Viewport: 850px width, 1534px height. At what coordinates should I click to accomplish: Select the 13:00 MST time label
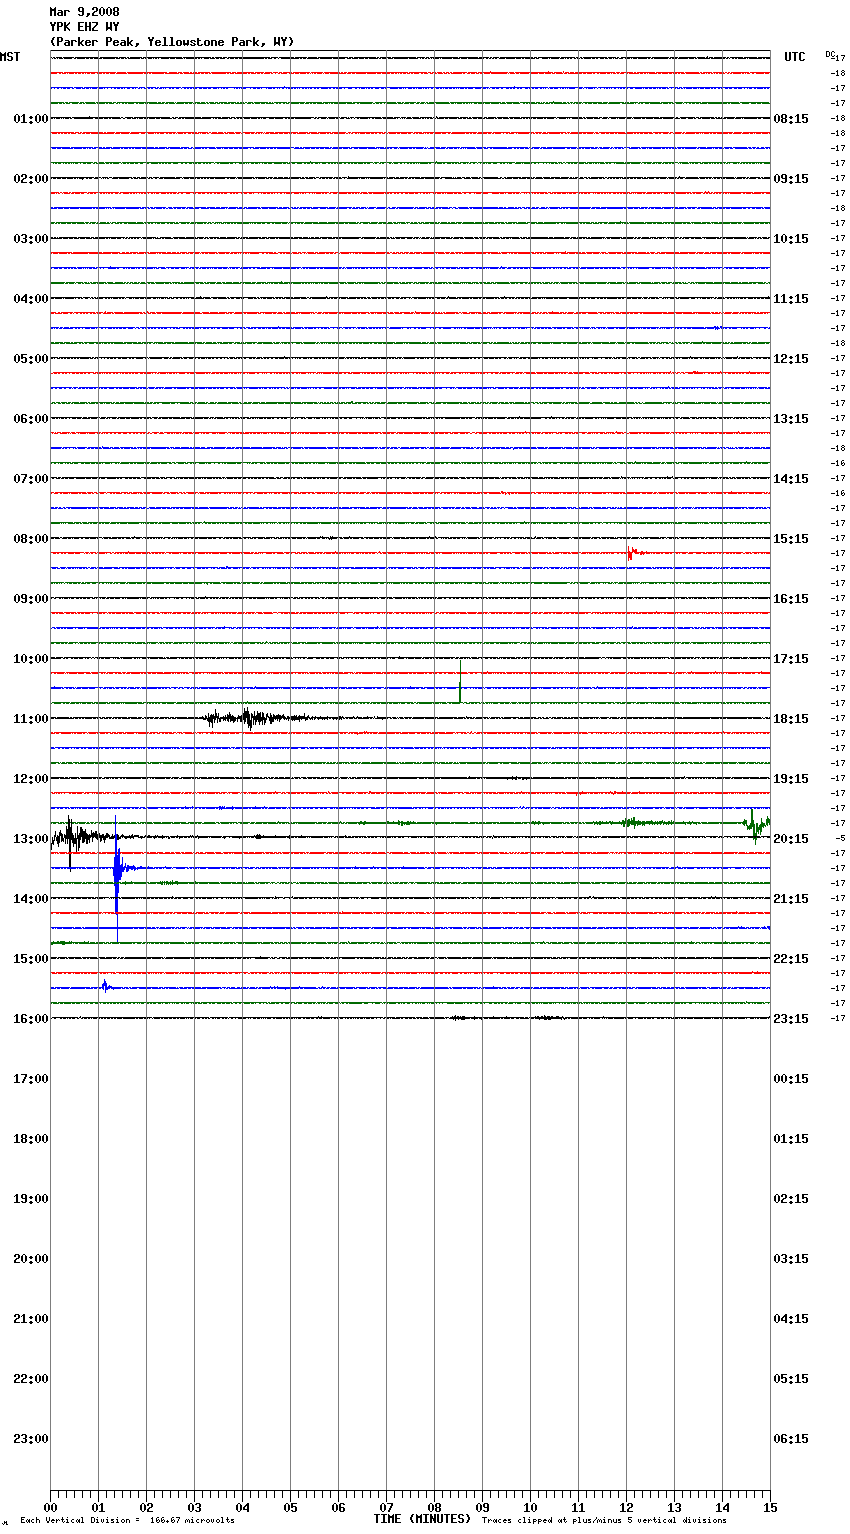(31, 838)
